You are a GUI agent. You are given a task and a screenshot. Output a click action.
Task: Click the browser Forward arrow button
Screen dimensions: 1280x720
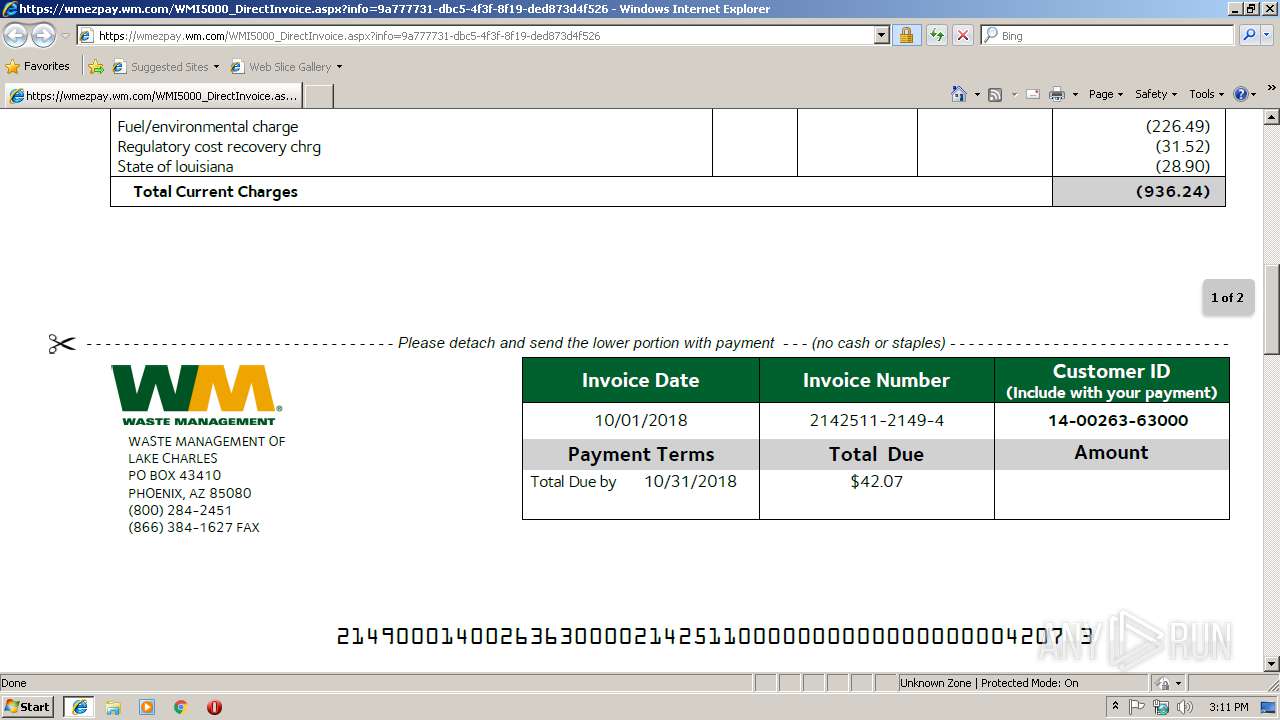coord(43,36)
